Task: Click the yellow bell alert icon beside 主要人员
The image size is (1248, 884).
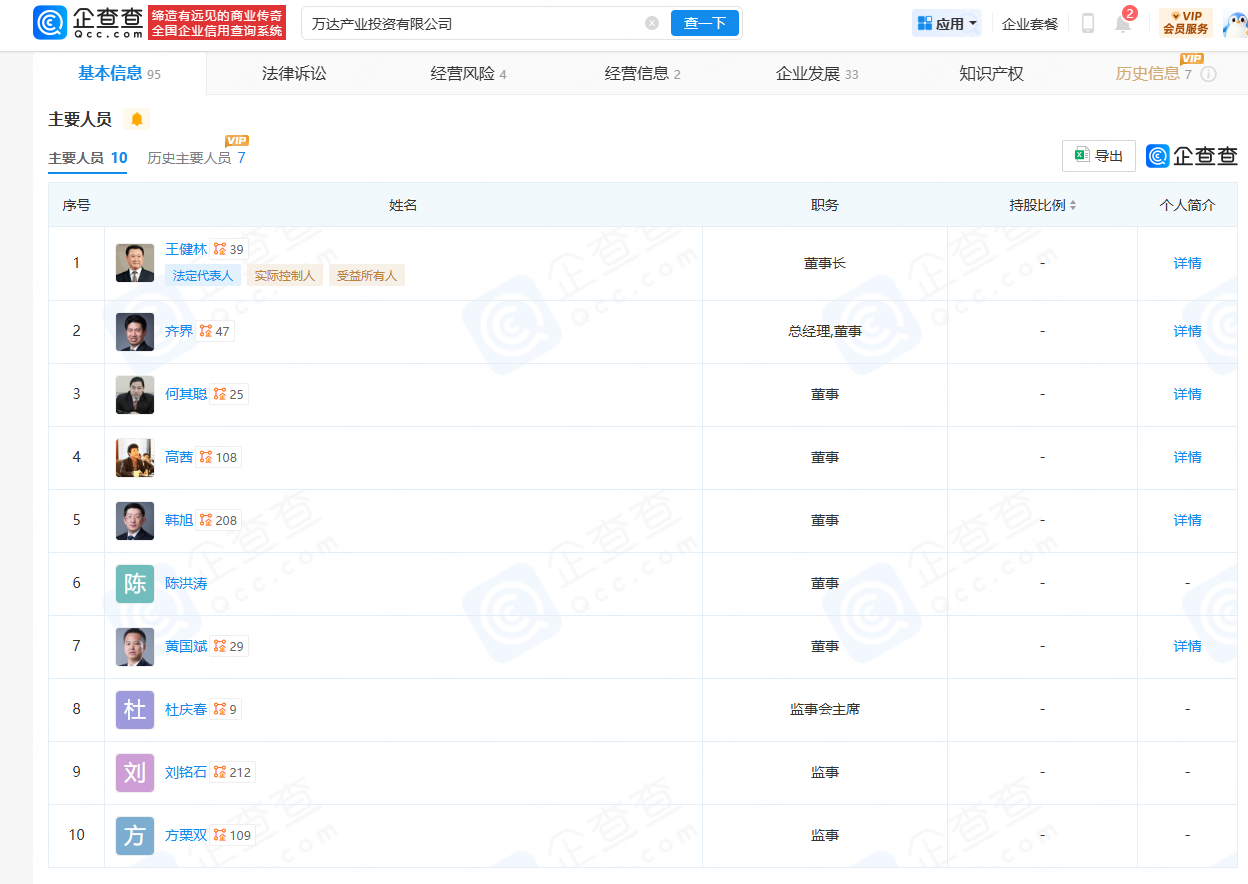Action: [x=137, y=119]
